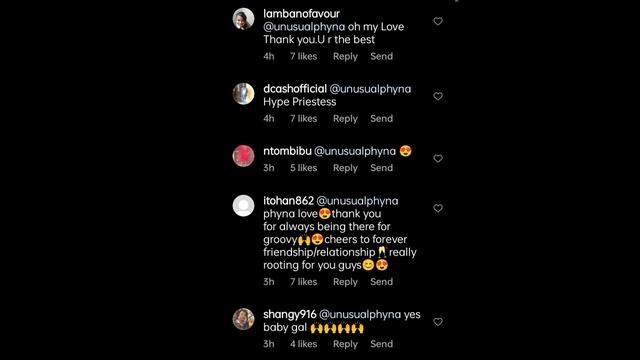Like ntombibu's comment via heart icon
This screenshot has width=640, height=360.
click(x=438, y=158)
